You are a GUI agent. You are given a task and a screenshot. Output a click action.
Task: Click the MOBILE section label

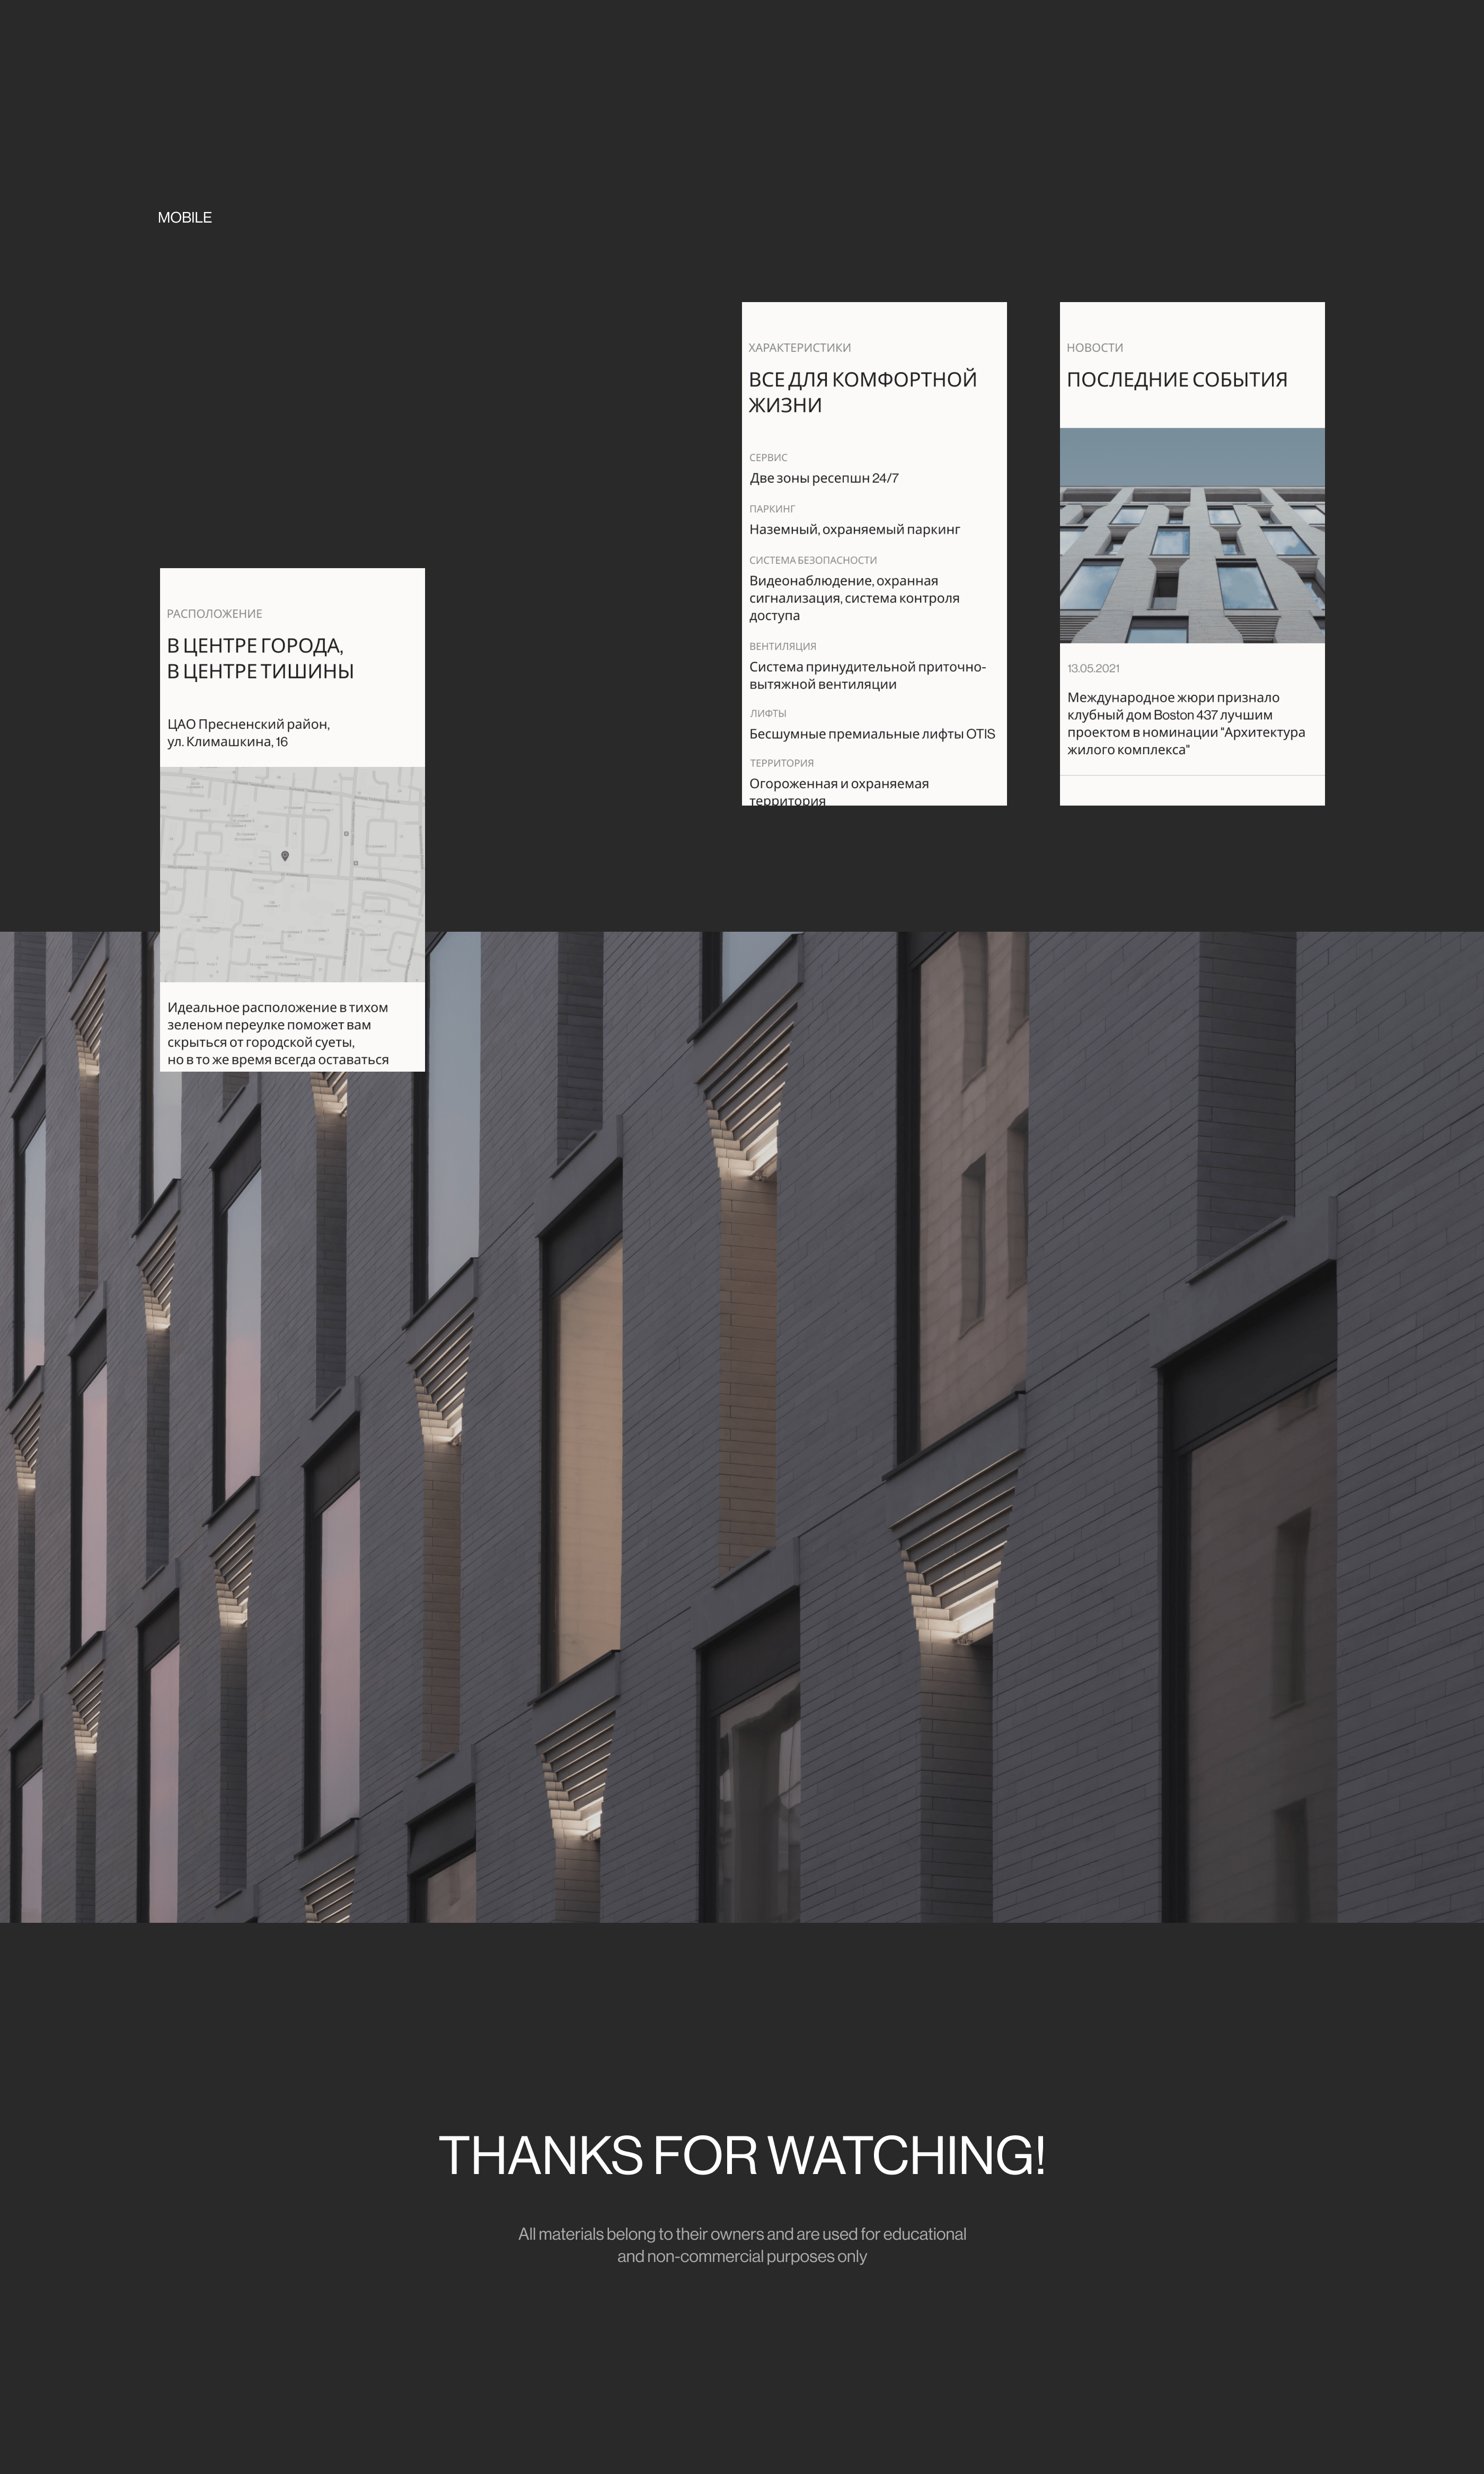tap(184, 217)
